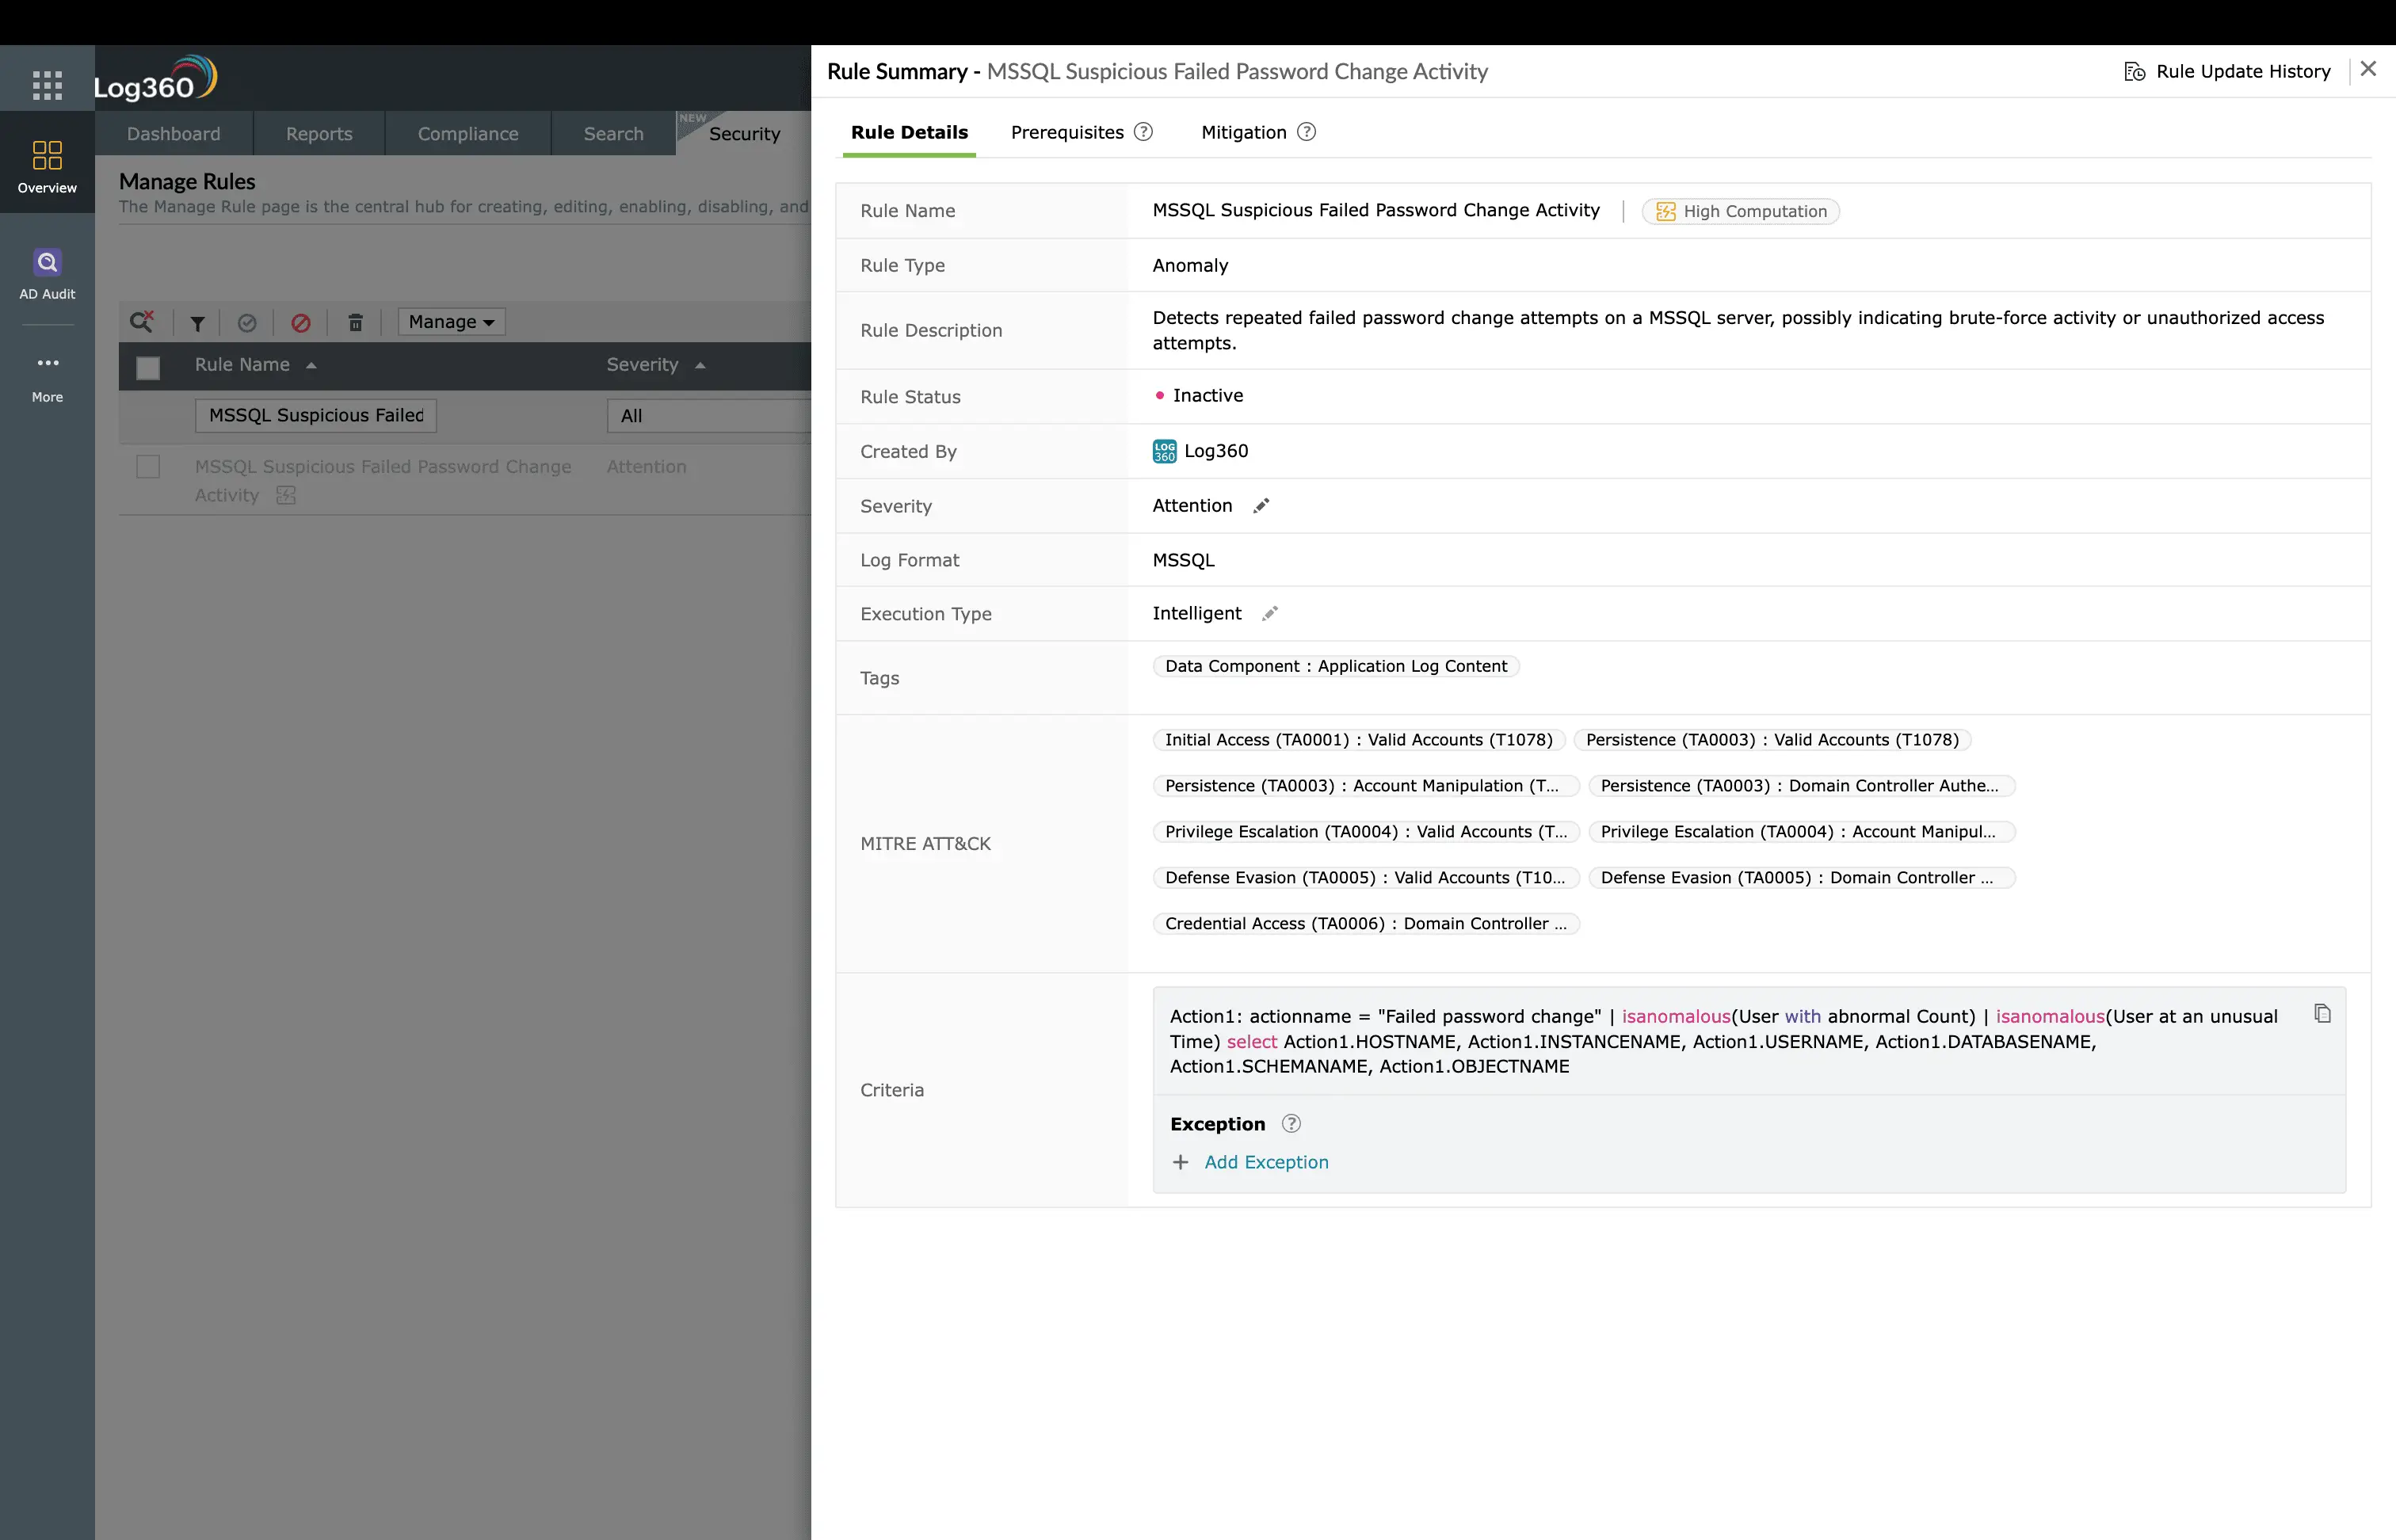This screenshot has height=1540, width=2396.
Task: Toggle Rule Name column sort order
Action: tap(310, 365)
